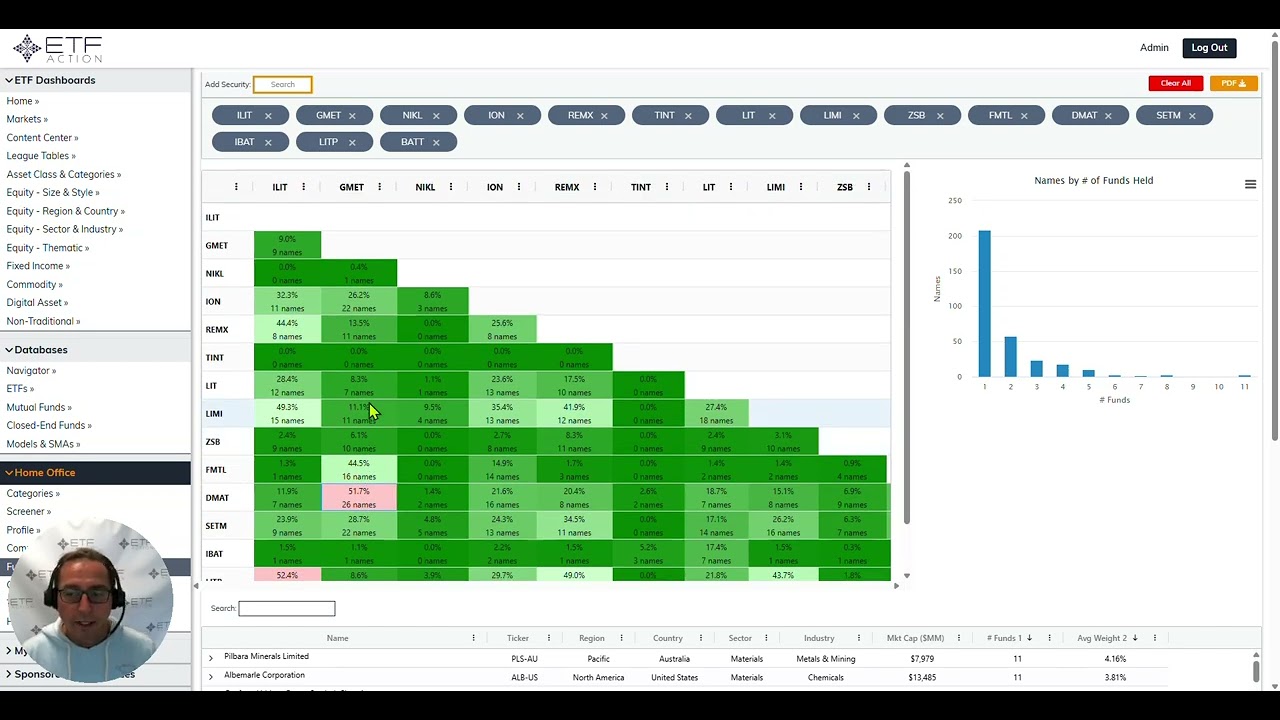Focus the holdings table Search field
The width and height of the screenshot is (1280, 720).
tap(287, 609)
